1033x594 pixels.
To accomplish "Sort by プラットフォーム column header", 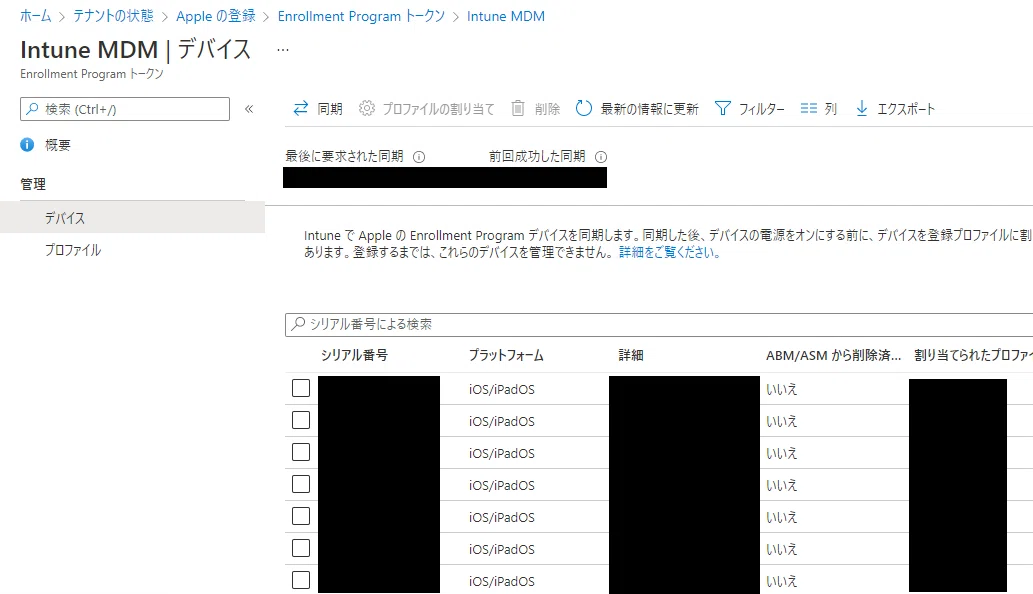I will tap(506, 355).
